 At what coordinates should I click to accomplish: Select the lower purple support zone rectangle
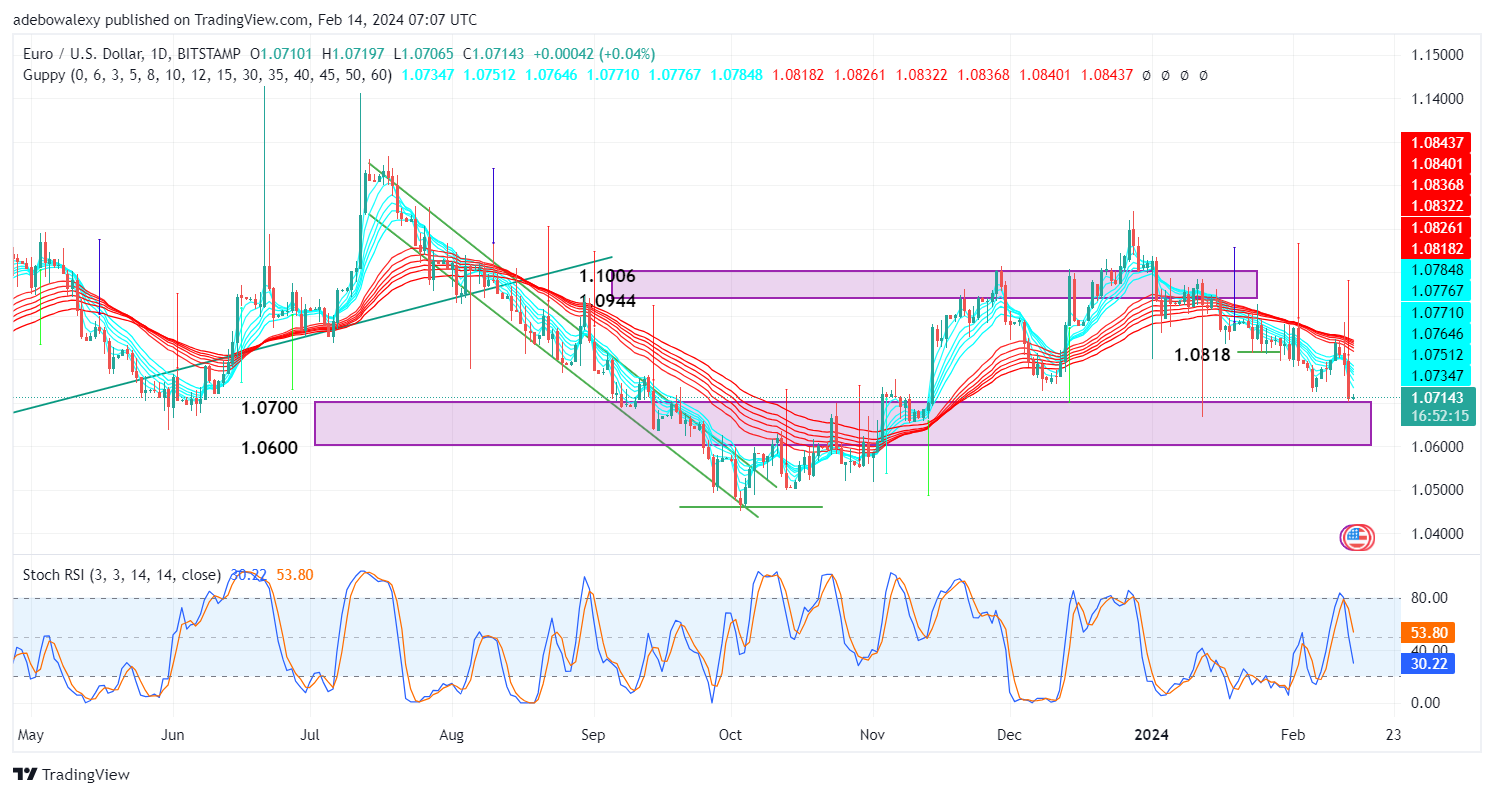coord(843,424)
